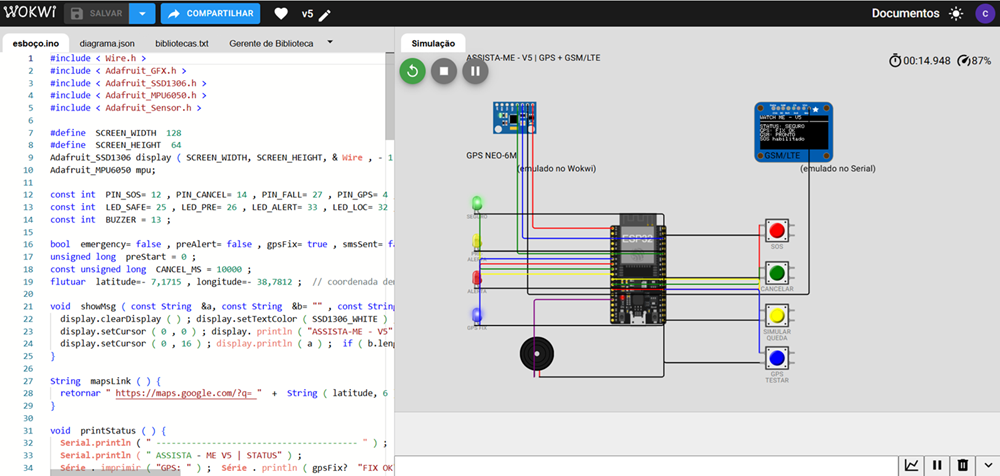Click the project name 'v5'
The height and width of the screenshot is (476, 1000).
[x=307, y=13]
